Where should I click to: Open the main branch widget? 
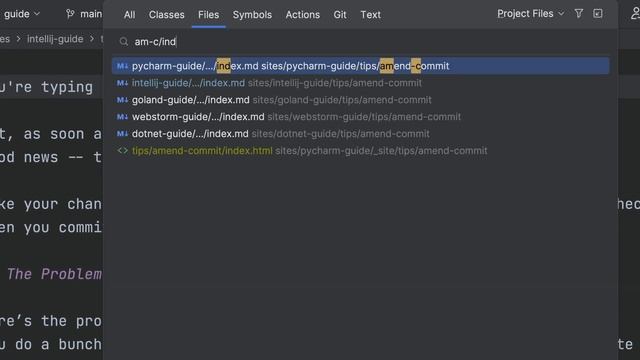pos(84,14)
